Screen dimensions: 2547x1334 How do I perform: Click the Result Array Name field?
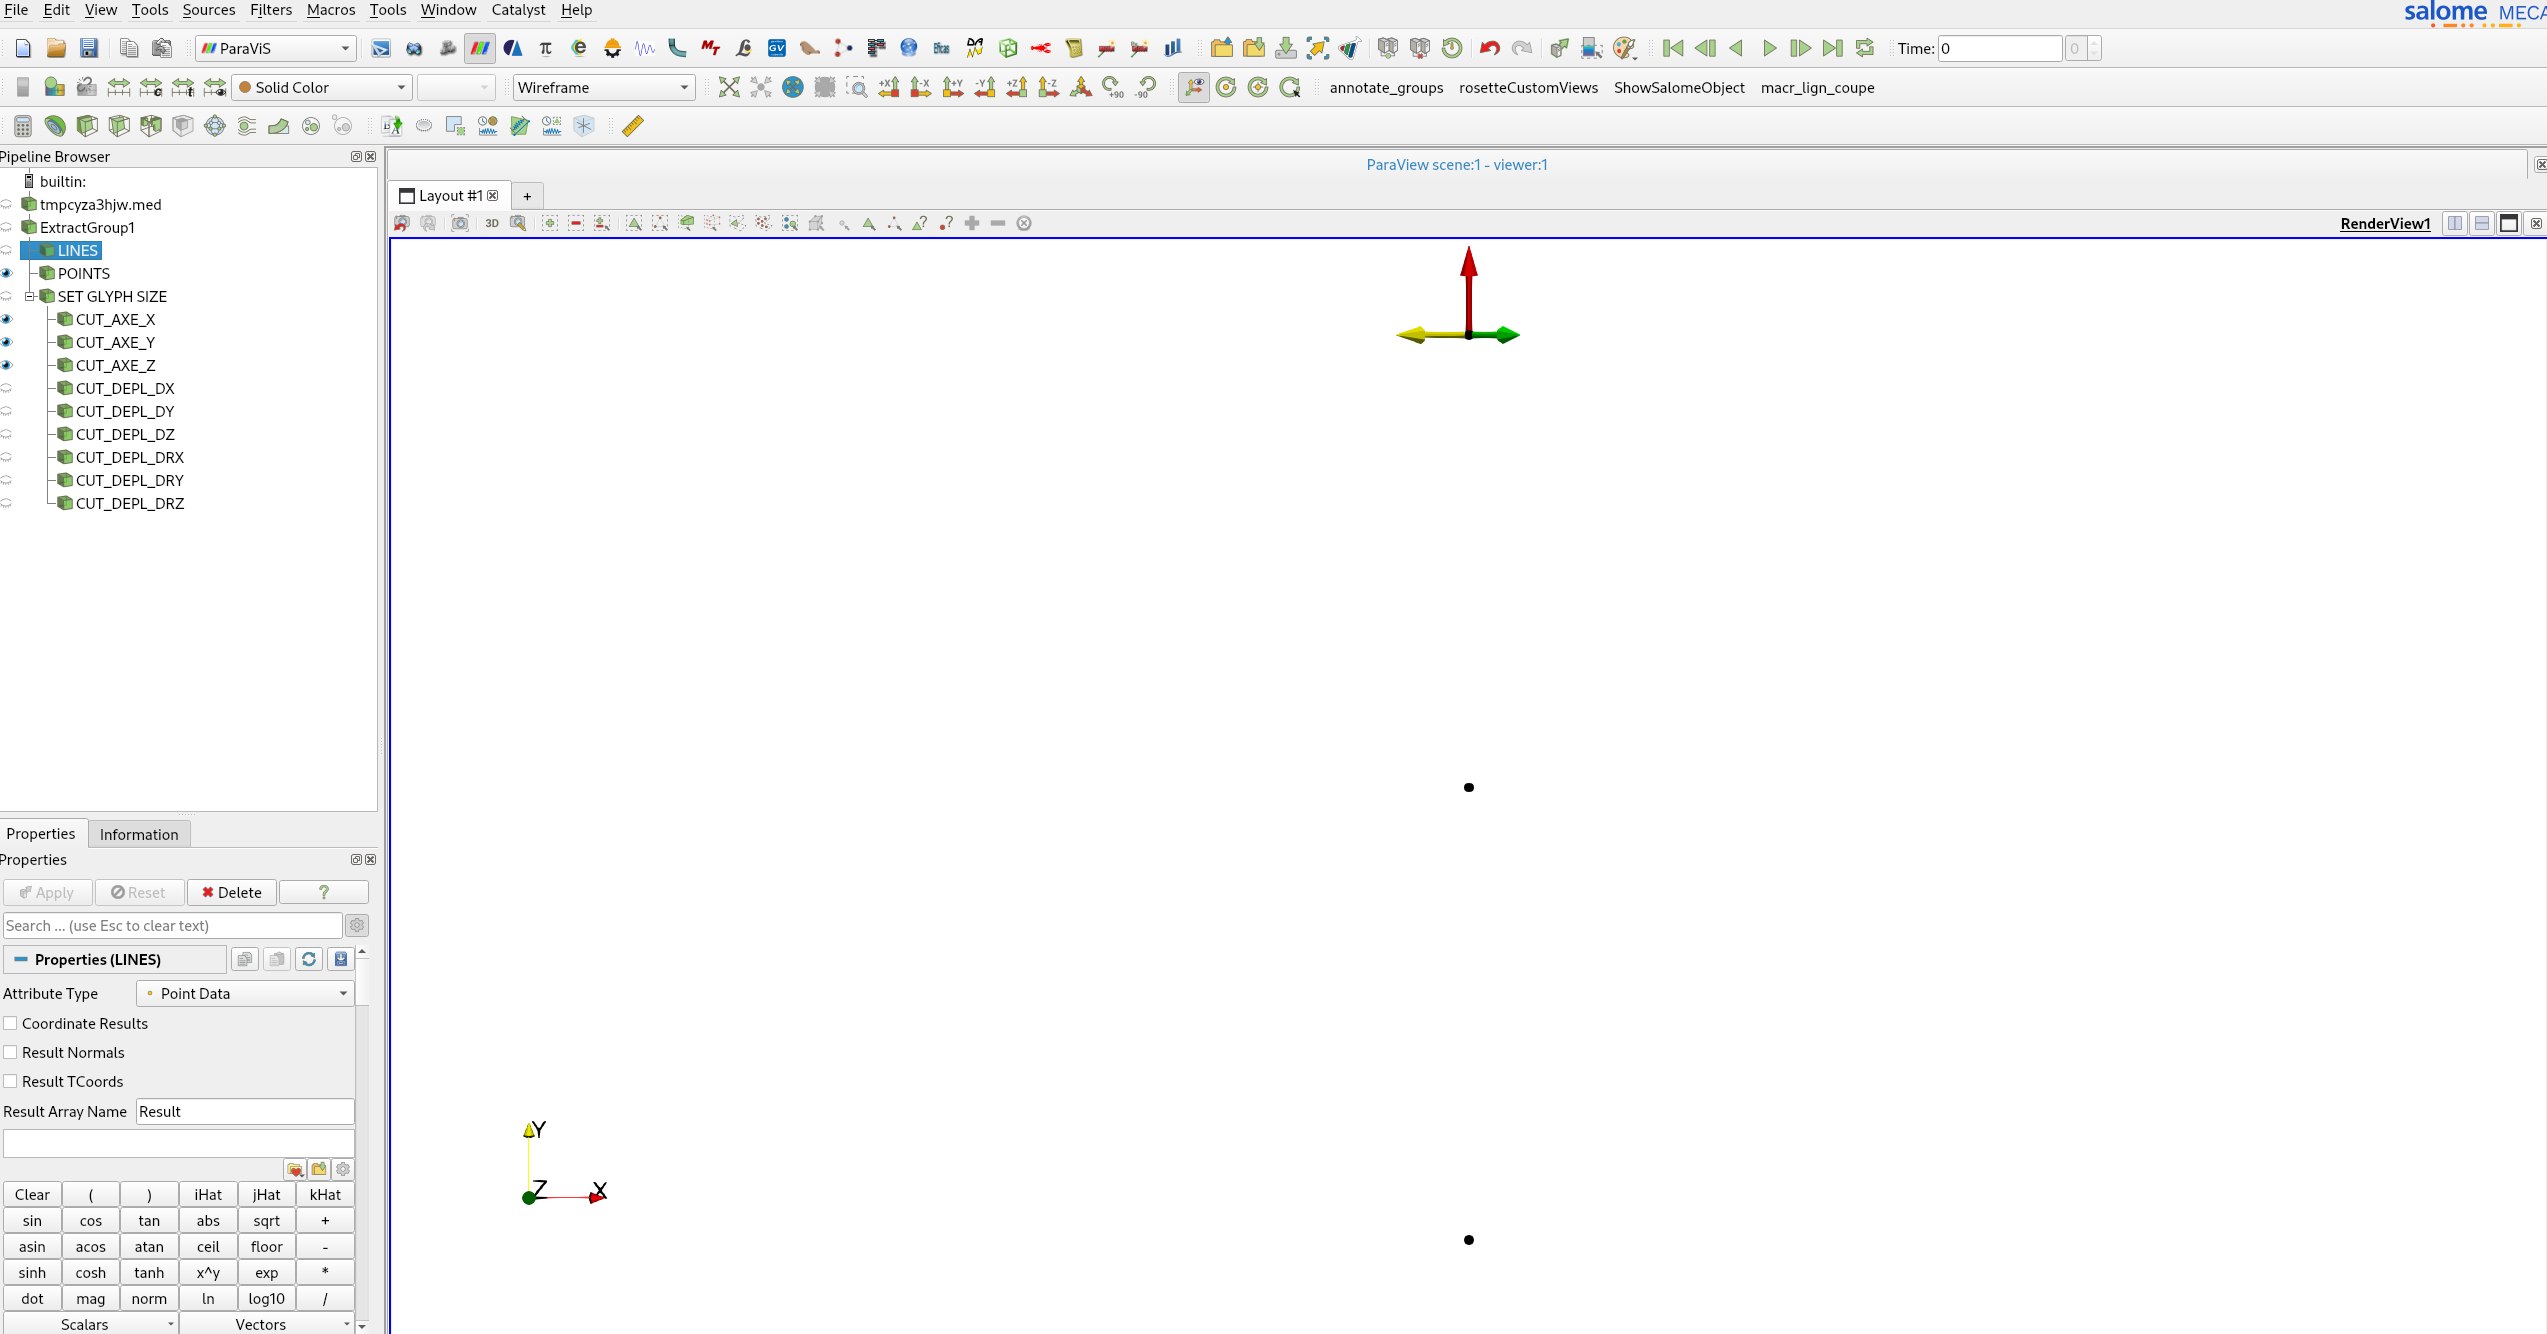[245, 1111]
